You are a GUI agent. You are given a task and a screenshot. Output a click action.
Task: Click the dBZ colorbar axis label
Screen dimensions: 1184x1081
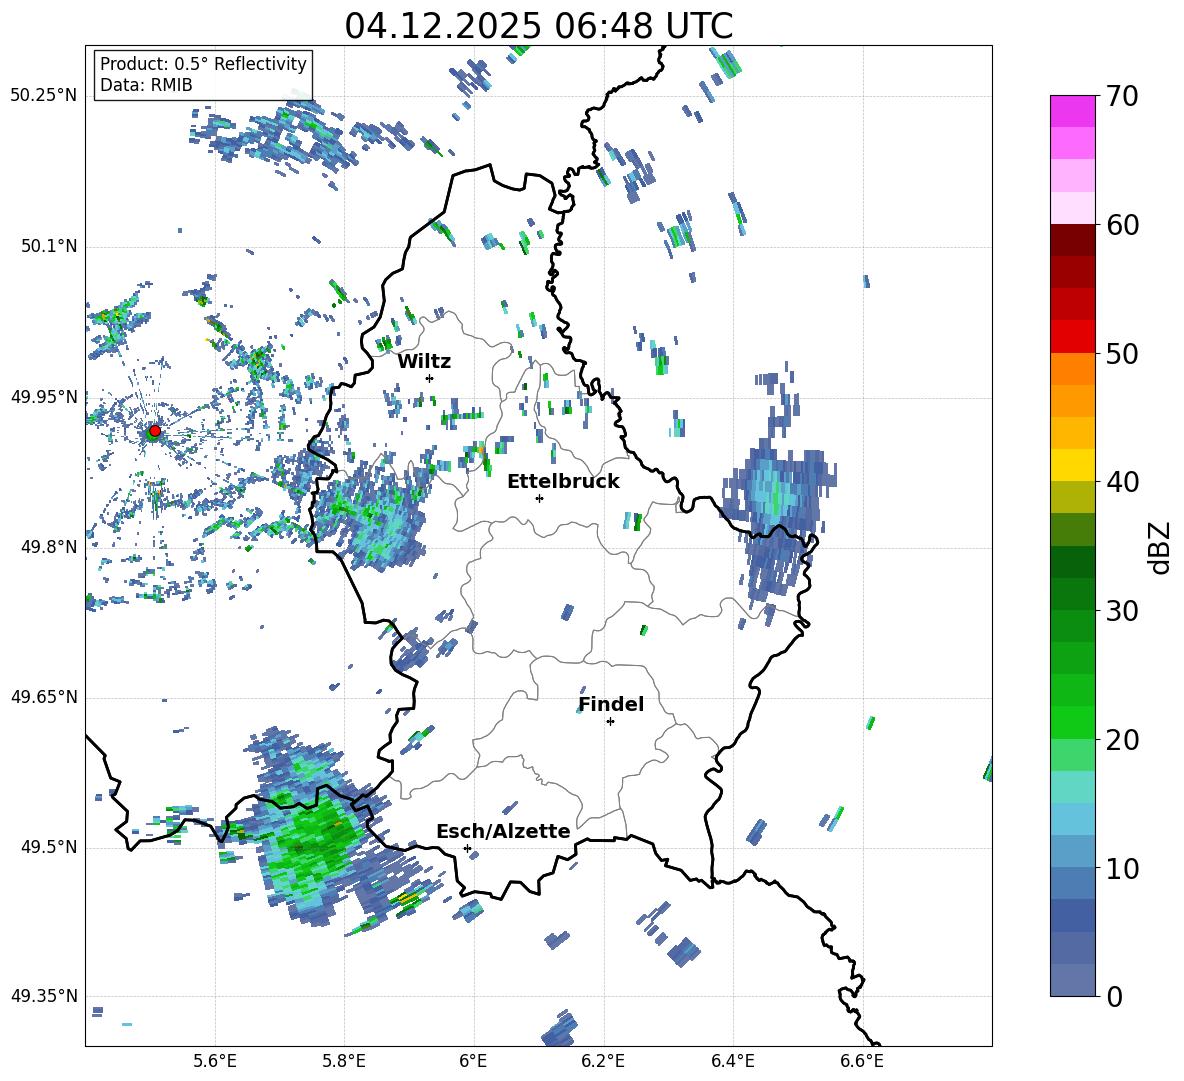click(1160, 547)
